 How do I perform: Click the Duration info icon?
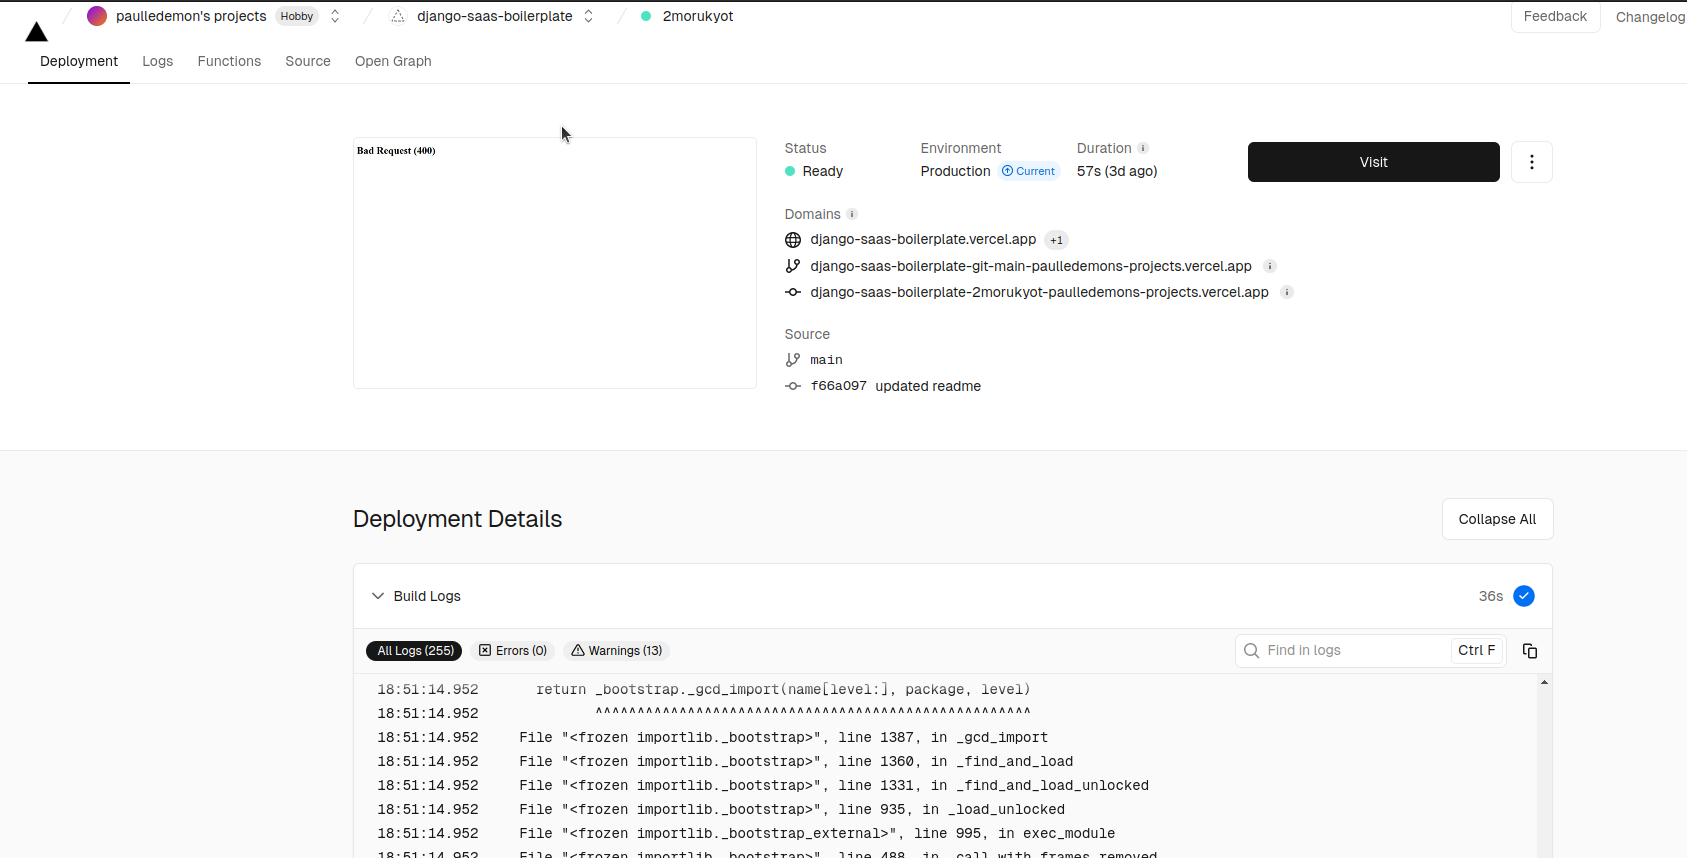tap(1143, 148)
